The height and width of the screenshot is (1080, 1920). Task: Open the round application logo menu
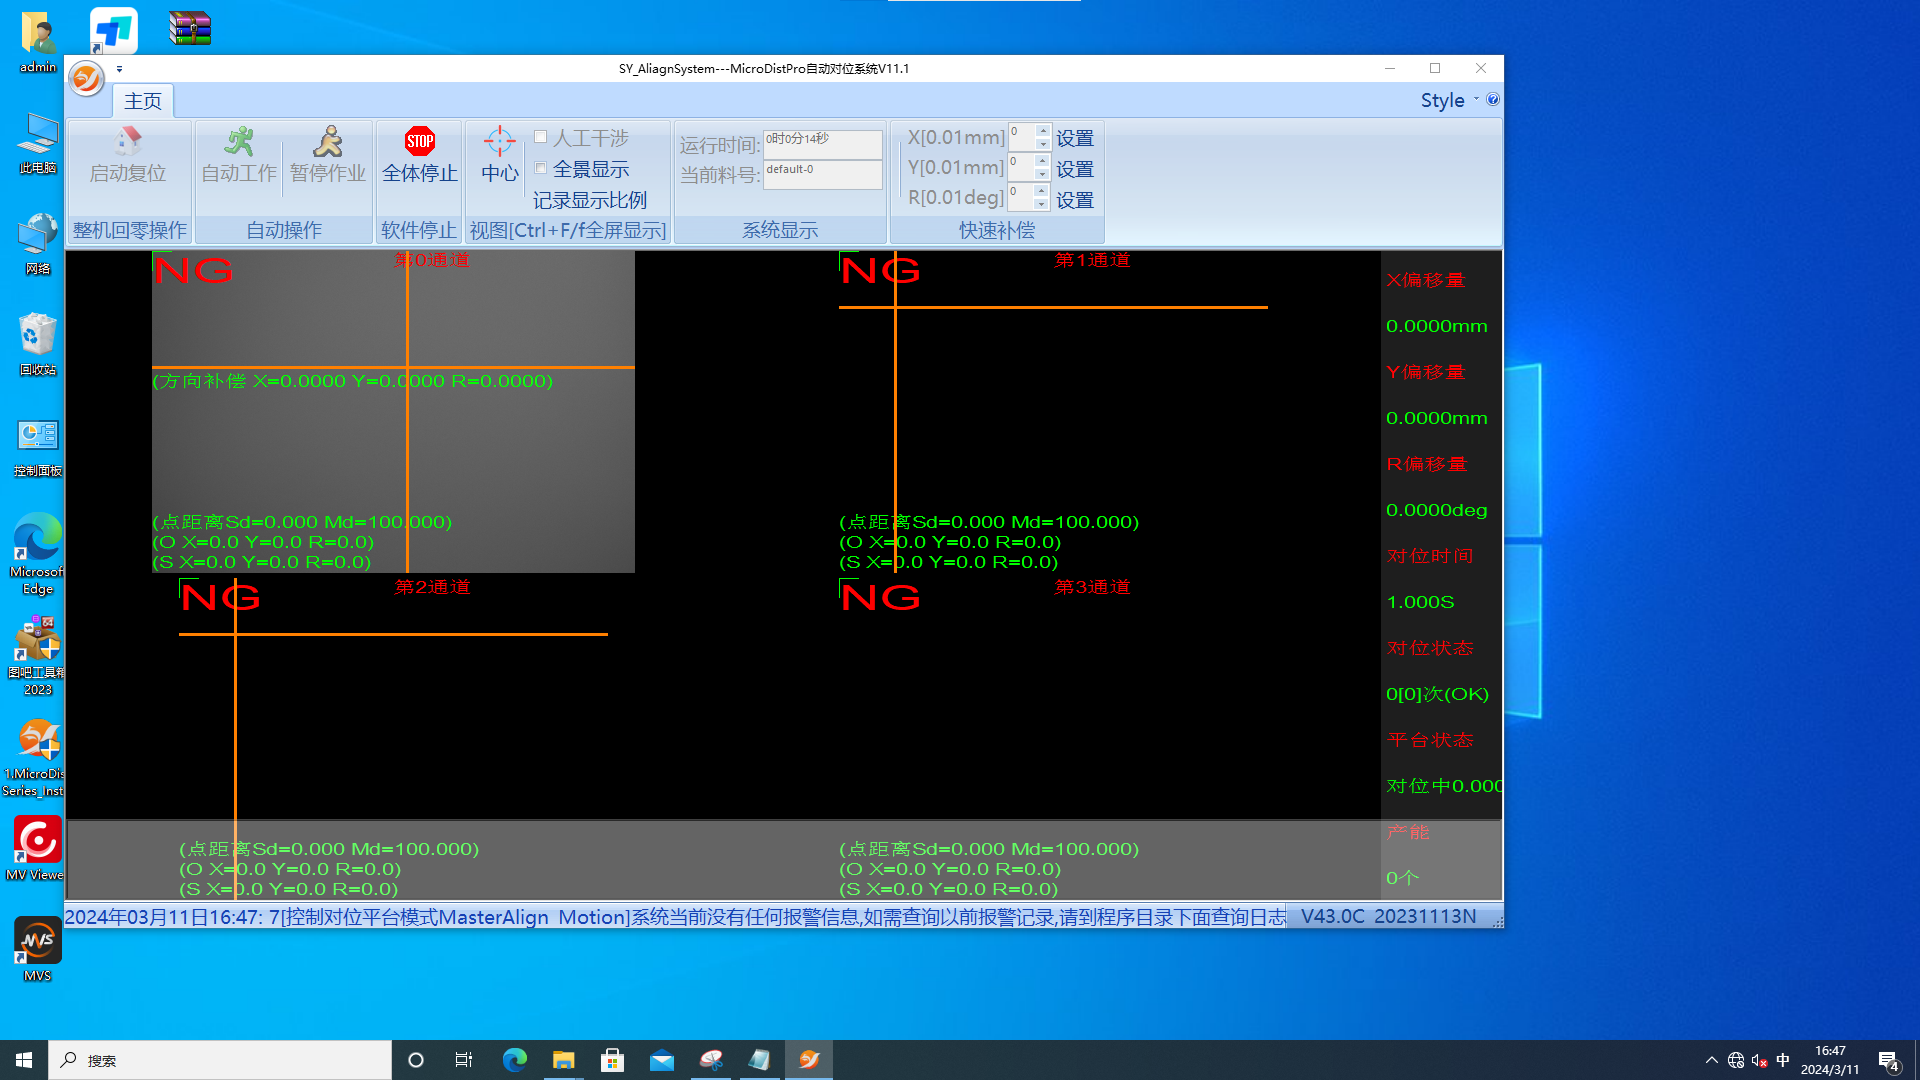[87, 78]
